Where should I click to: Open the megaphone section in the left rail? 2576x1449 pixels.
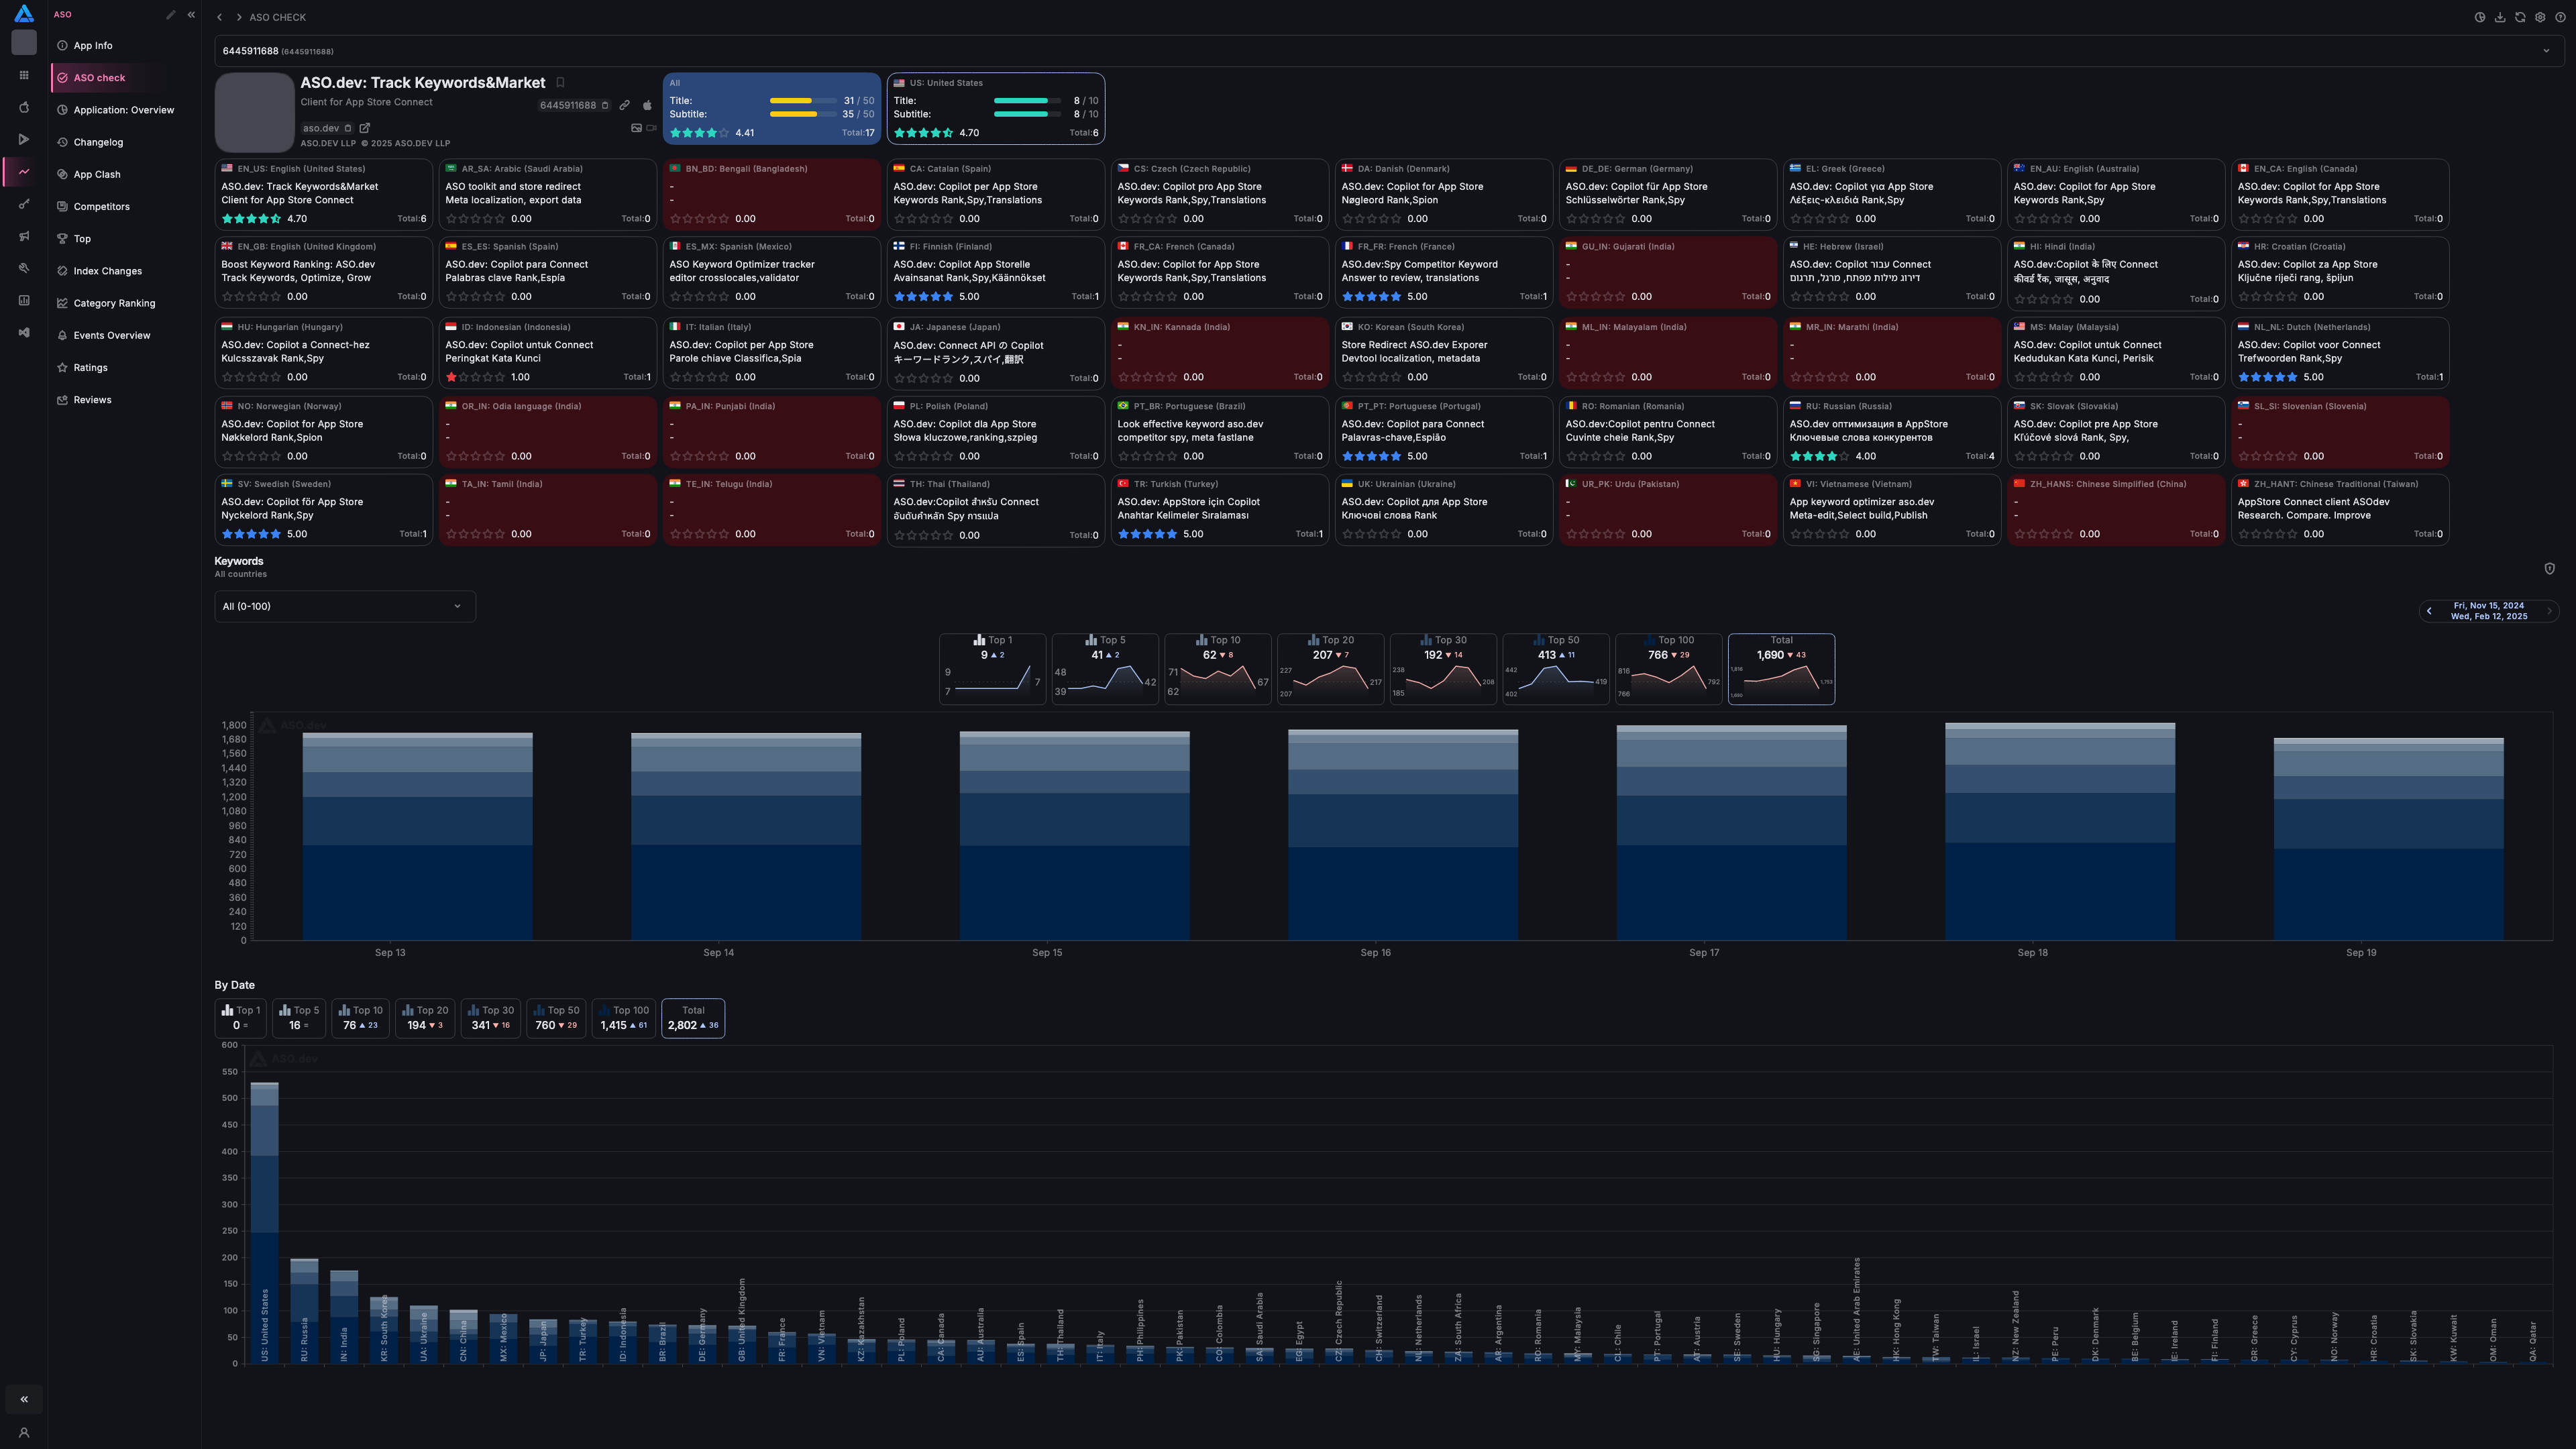coord(24,236)
